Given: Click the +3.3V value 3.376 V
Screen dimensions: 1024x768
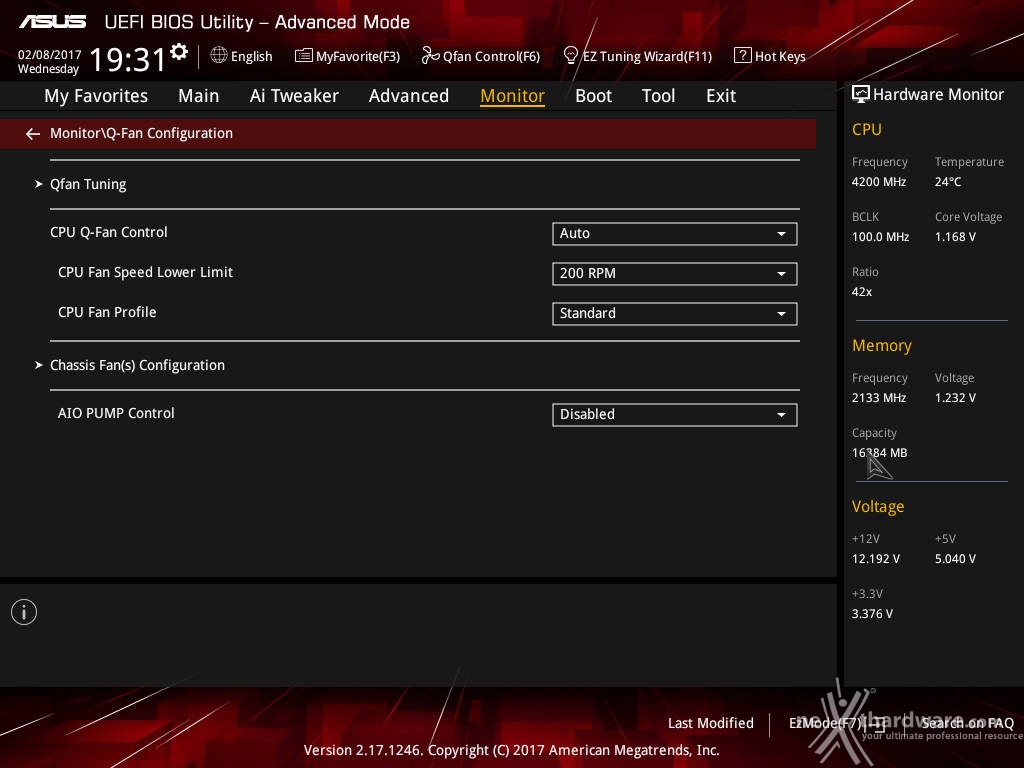Looking at the screenshot, I should click(872, 614).
